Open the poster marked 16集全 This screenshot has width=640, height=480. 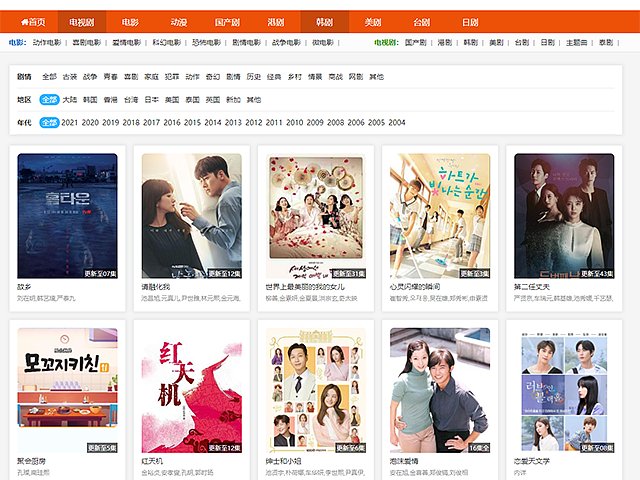(440, 391)
